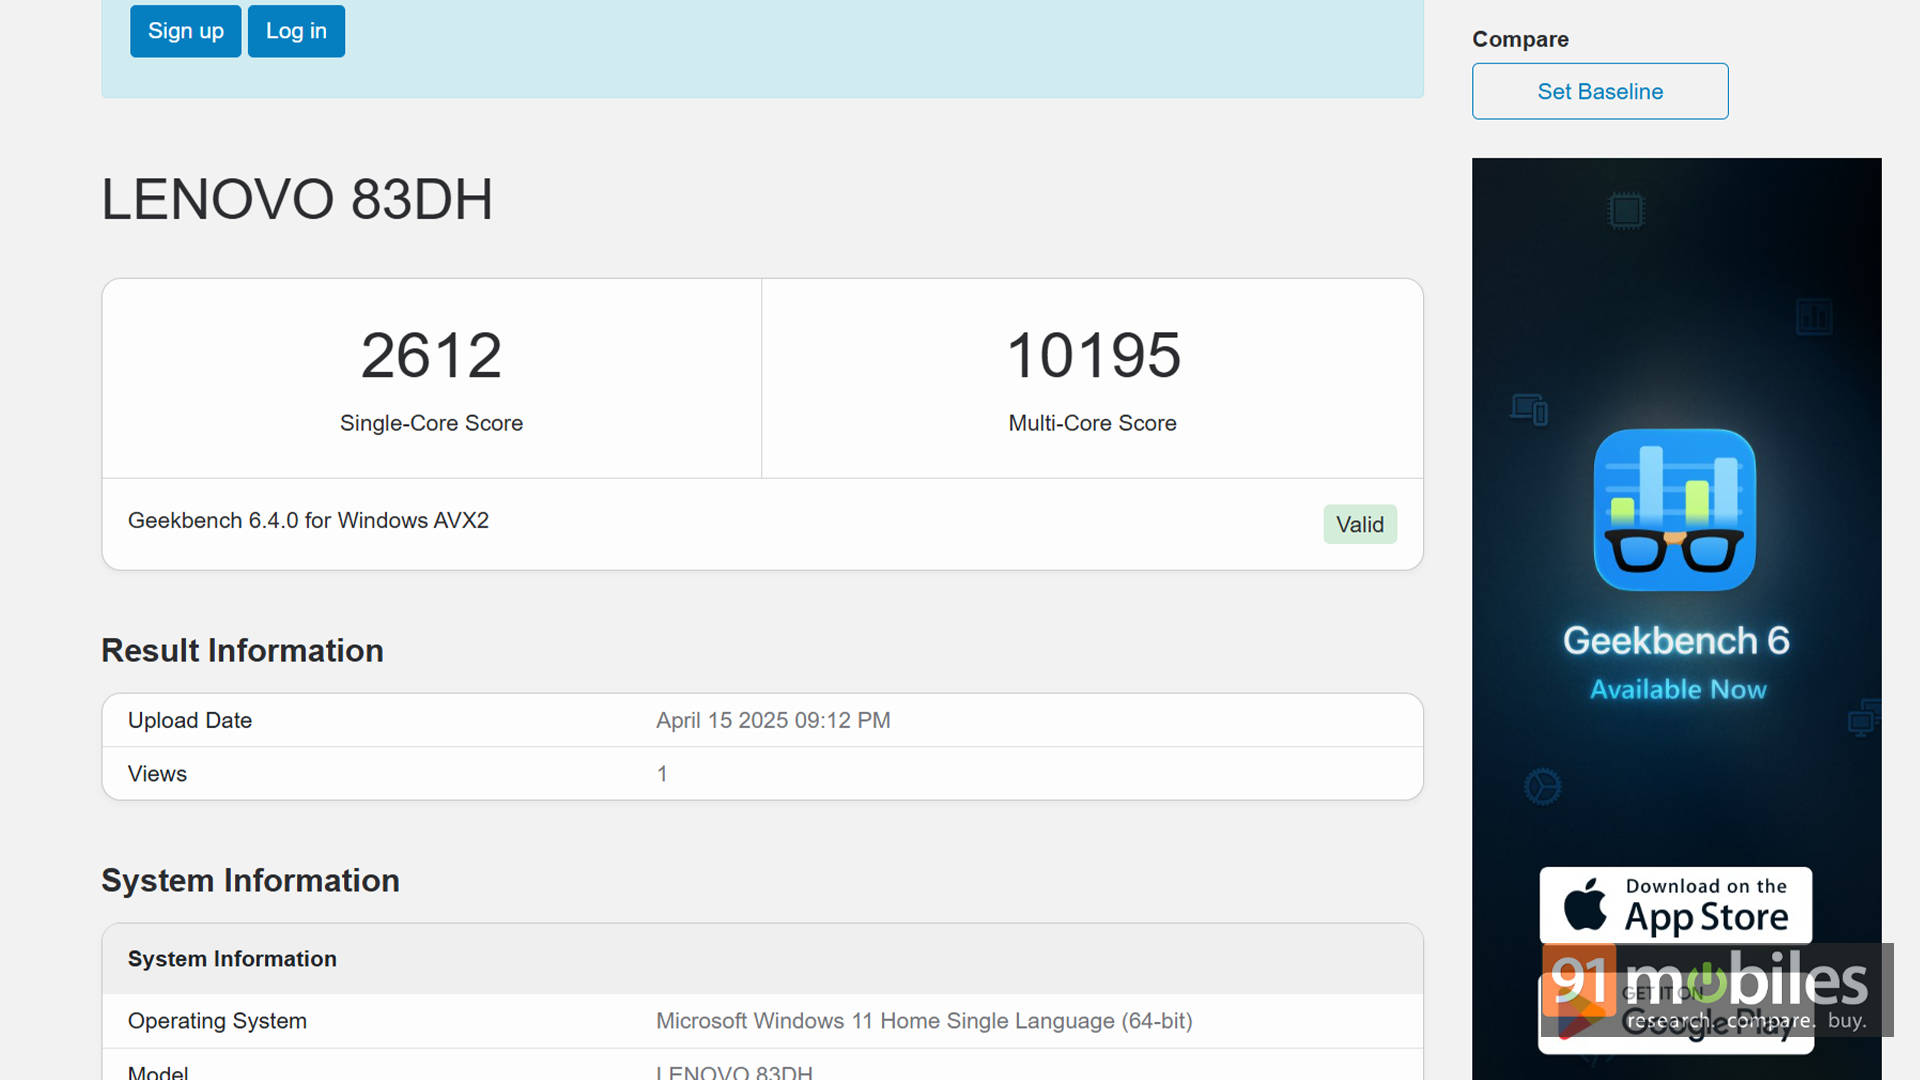Click the Geekbench 6 title in the ad
The height and width of the screenshot is (1080, 1920).
click(x=1676, y=641)
